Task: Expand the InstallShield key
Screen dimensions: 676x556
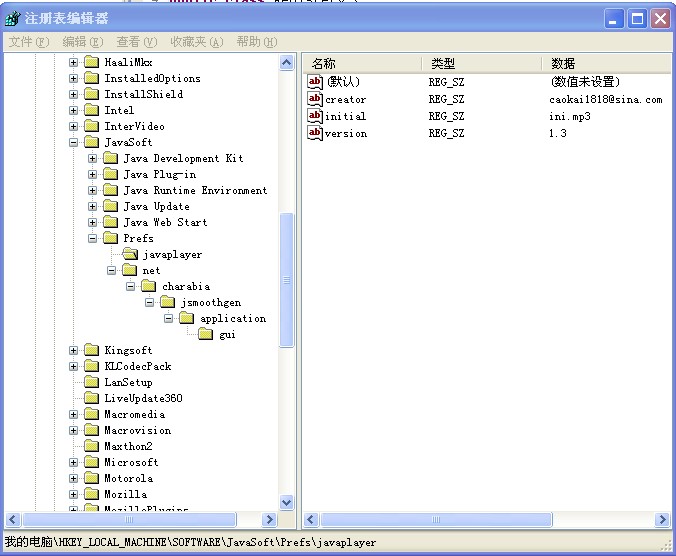Action: pos(73,94)
